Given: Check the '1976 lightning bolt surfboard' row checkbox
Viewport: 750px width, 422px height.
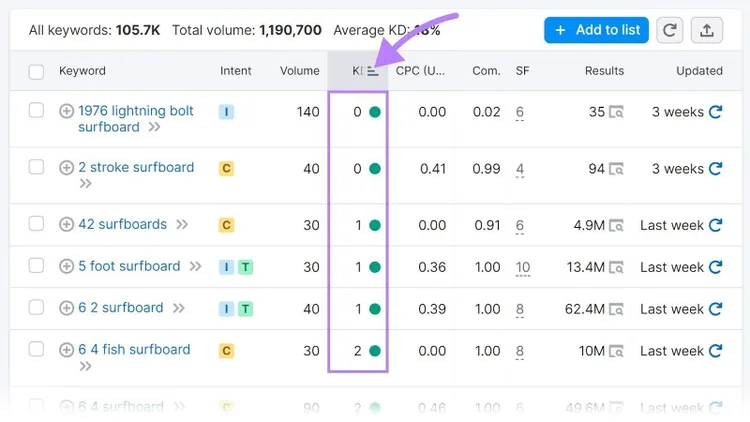Looking at the screenshot, I should (36, 110).
